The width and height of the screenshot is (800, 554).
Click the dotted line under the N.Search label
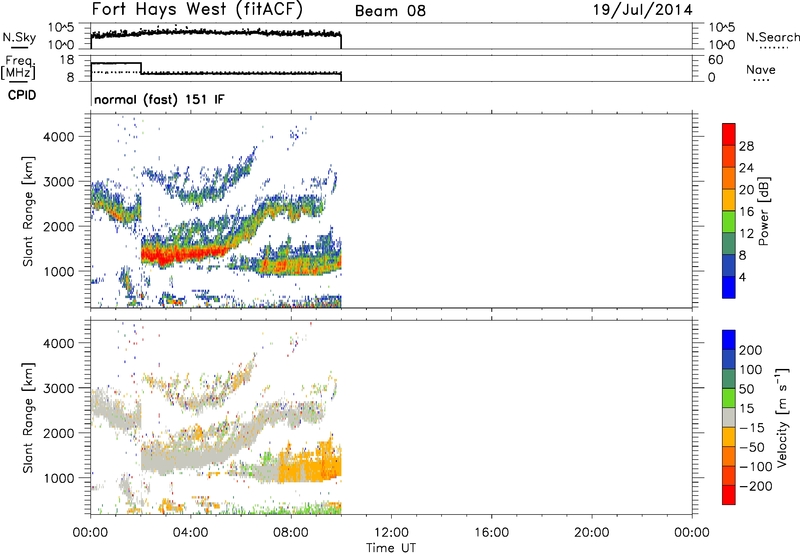(773, 48)
